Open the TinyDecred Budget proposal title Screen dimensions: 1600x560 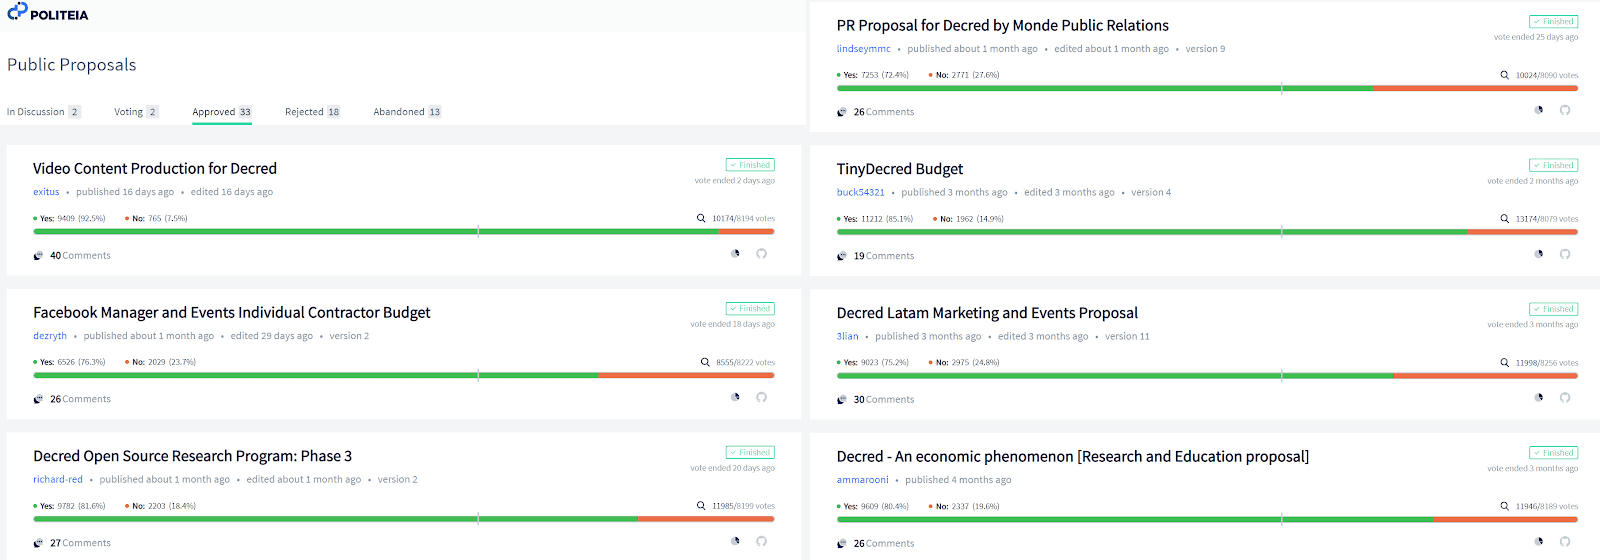(x=900, y=169)
